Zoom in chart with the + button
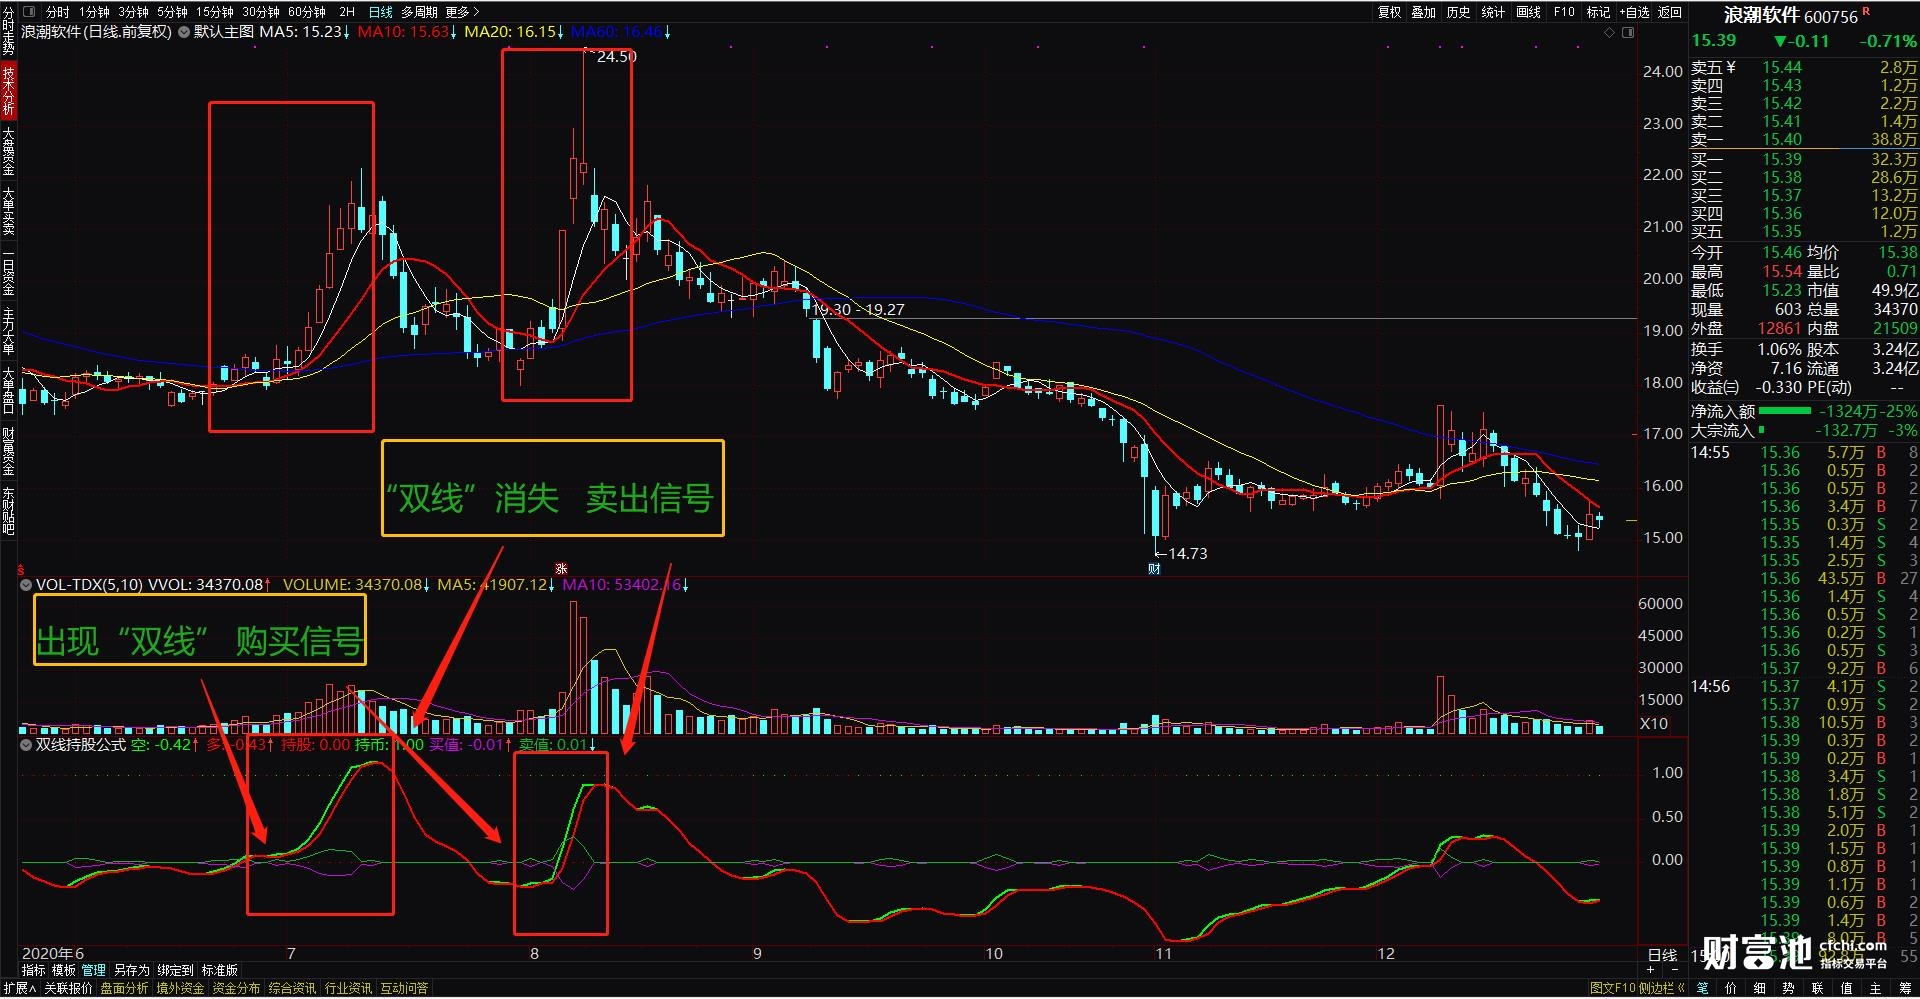The image size is (1920, 999). click(1651, 970)
